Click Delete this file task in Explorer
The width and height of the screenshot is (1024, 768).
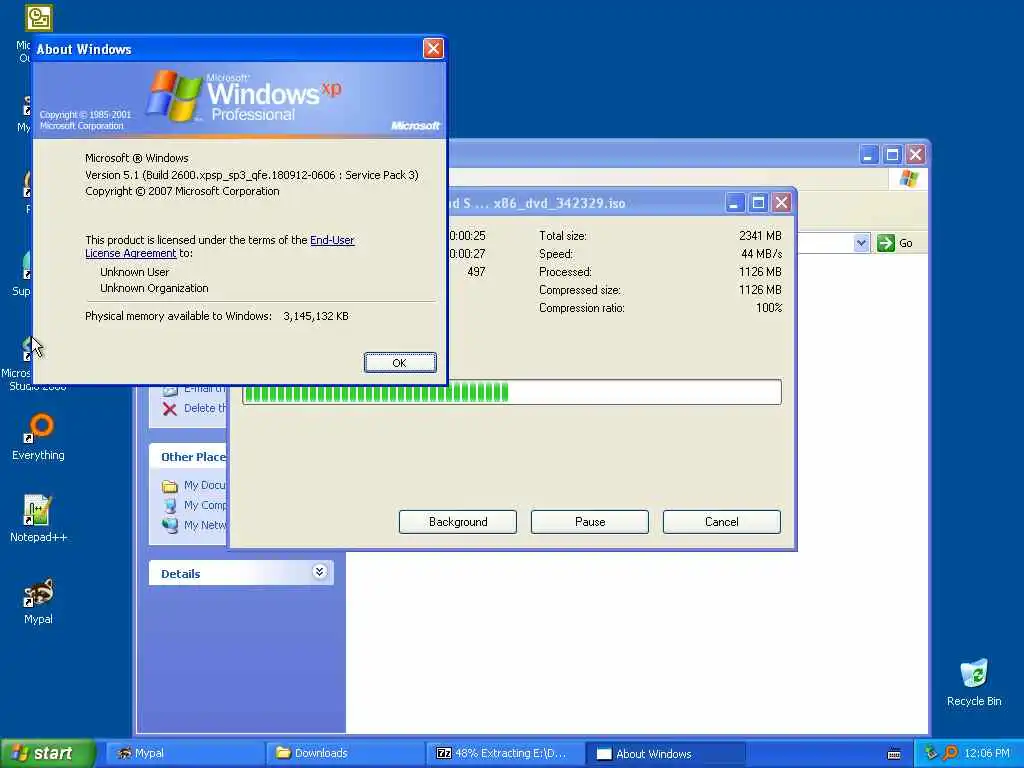(195, 409)
